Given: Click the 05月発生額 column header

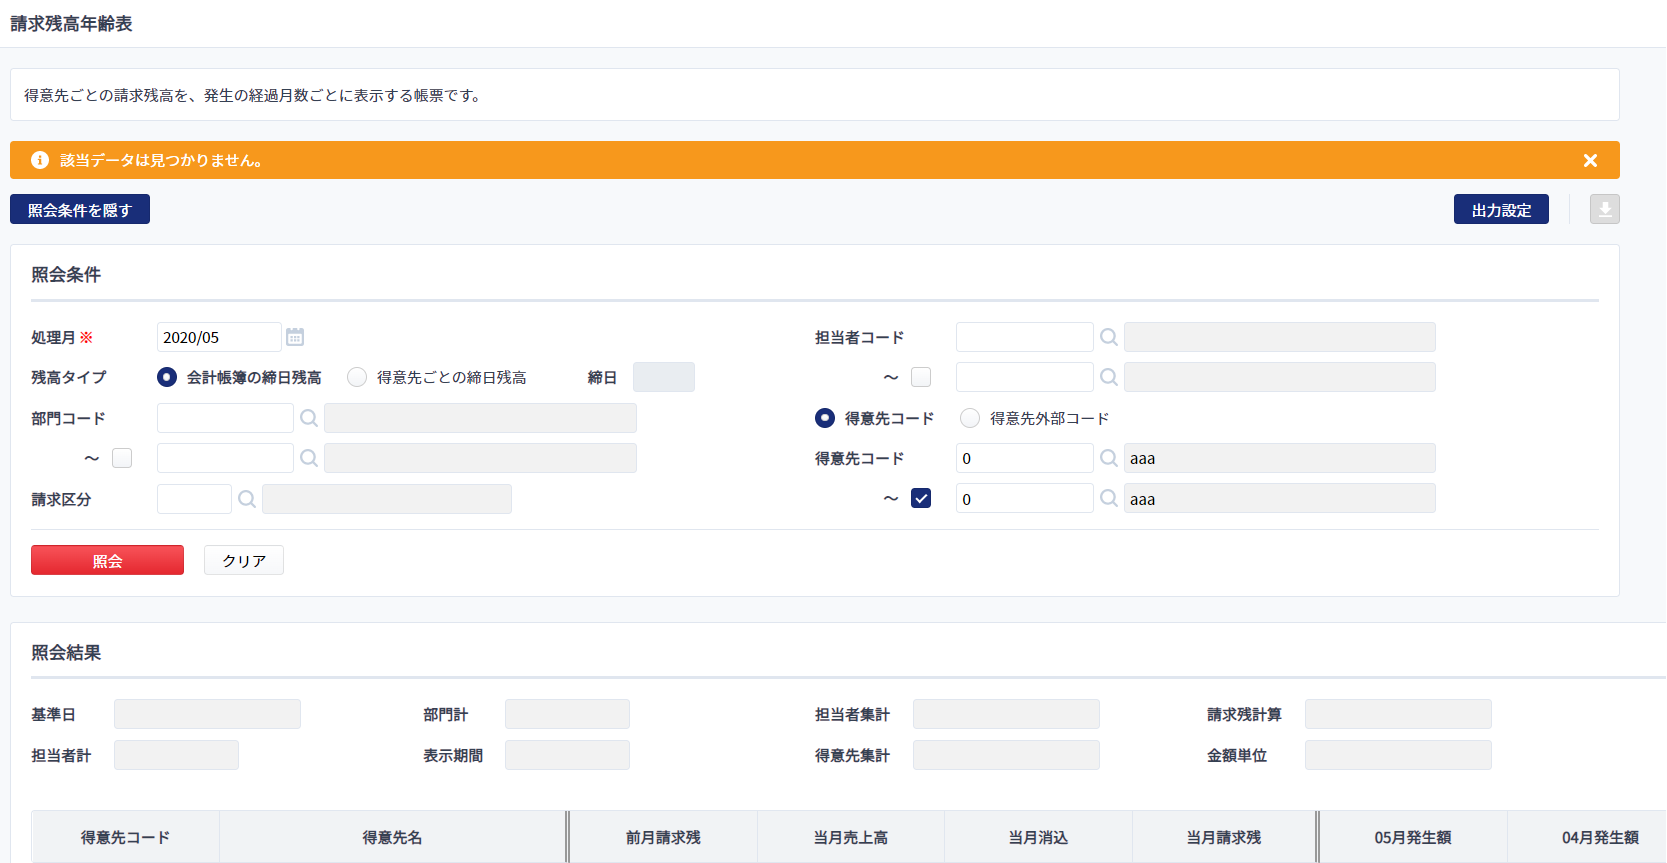Looking at the screenshot, I should pos(1413,837).
